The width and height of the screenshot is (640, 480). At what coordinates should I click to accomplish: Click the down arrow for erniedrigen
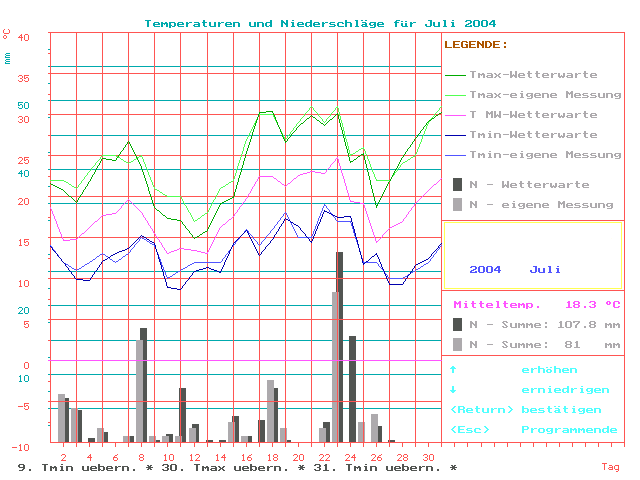(x=453, y=390)
